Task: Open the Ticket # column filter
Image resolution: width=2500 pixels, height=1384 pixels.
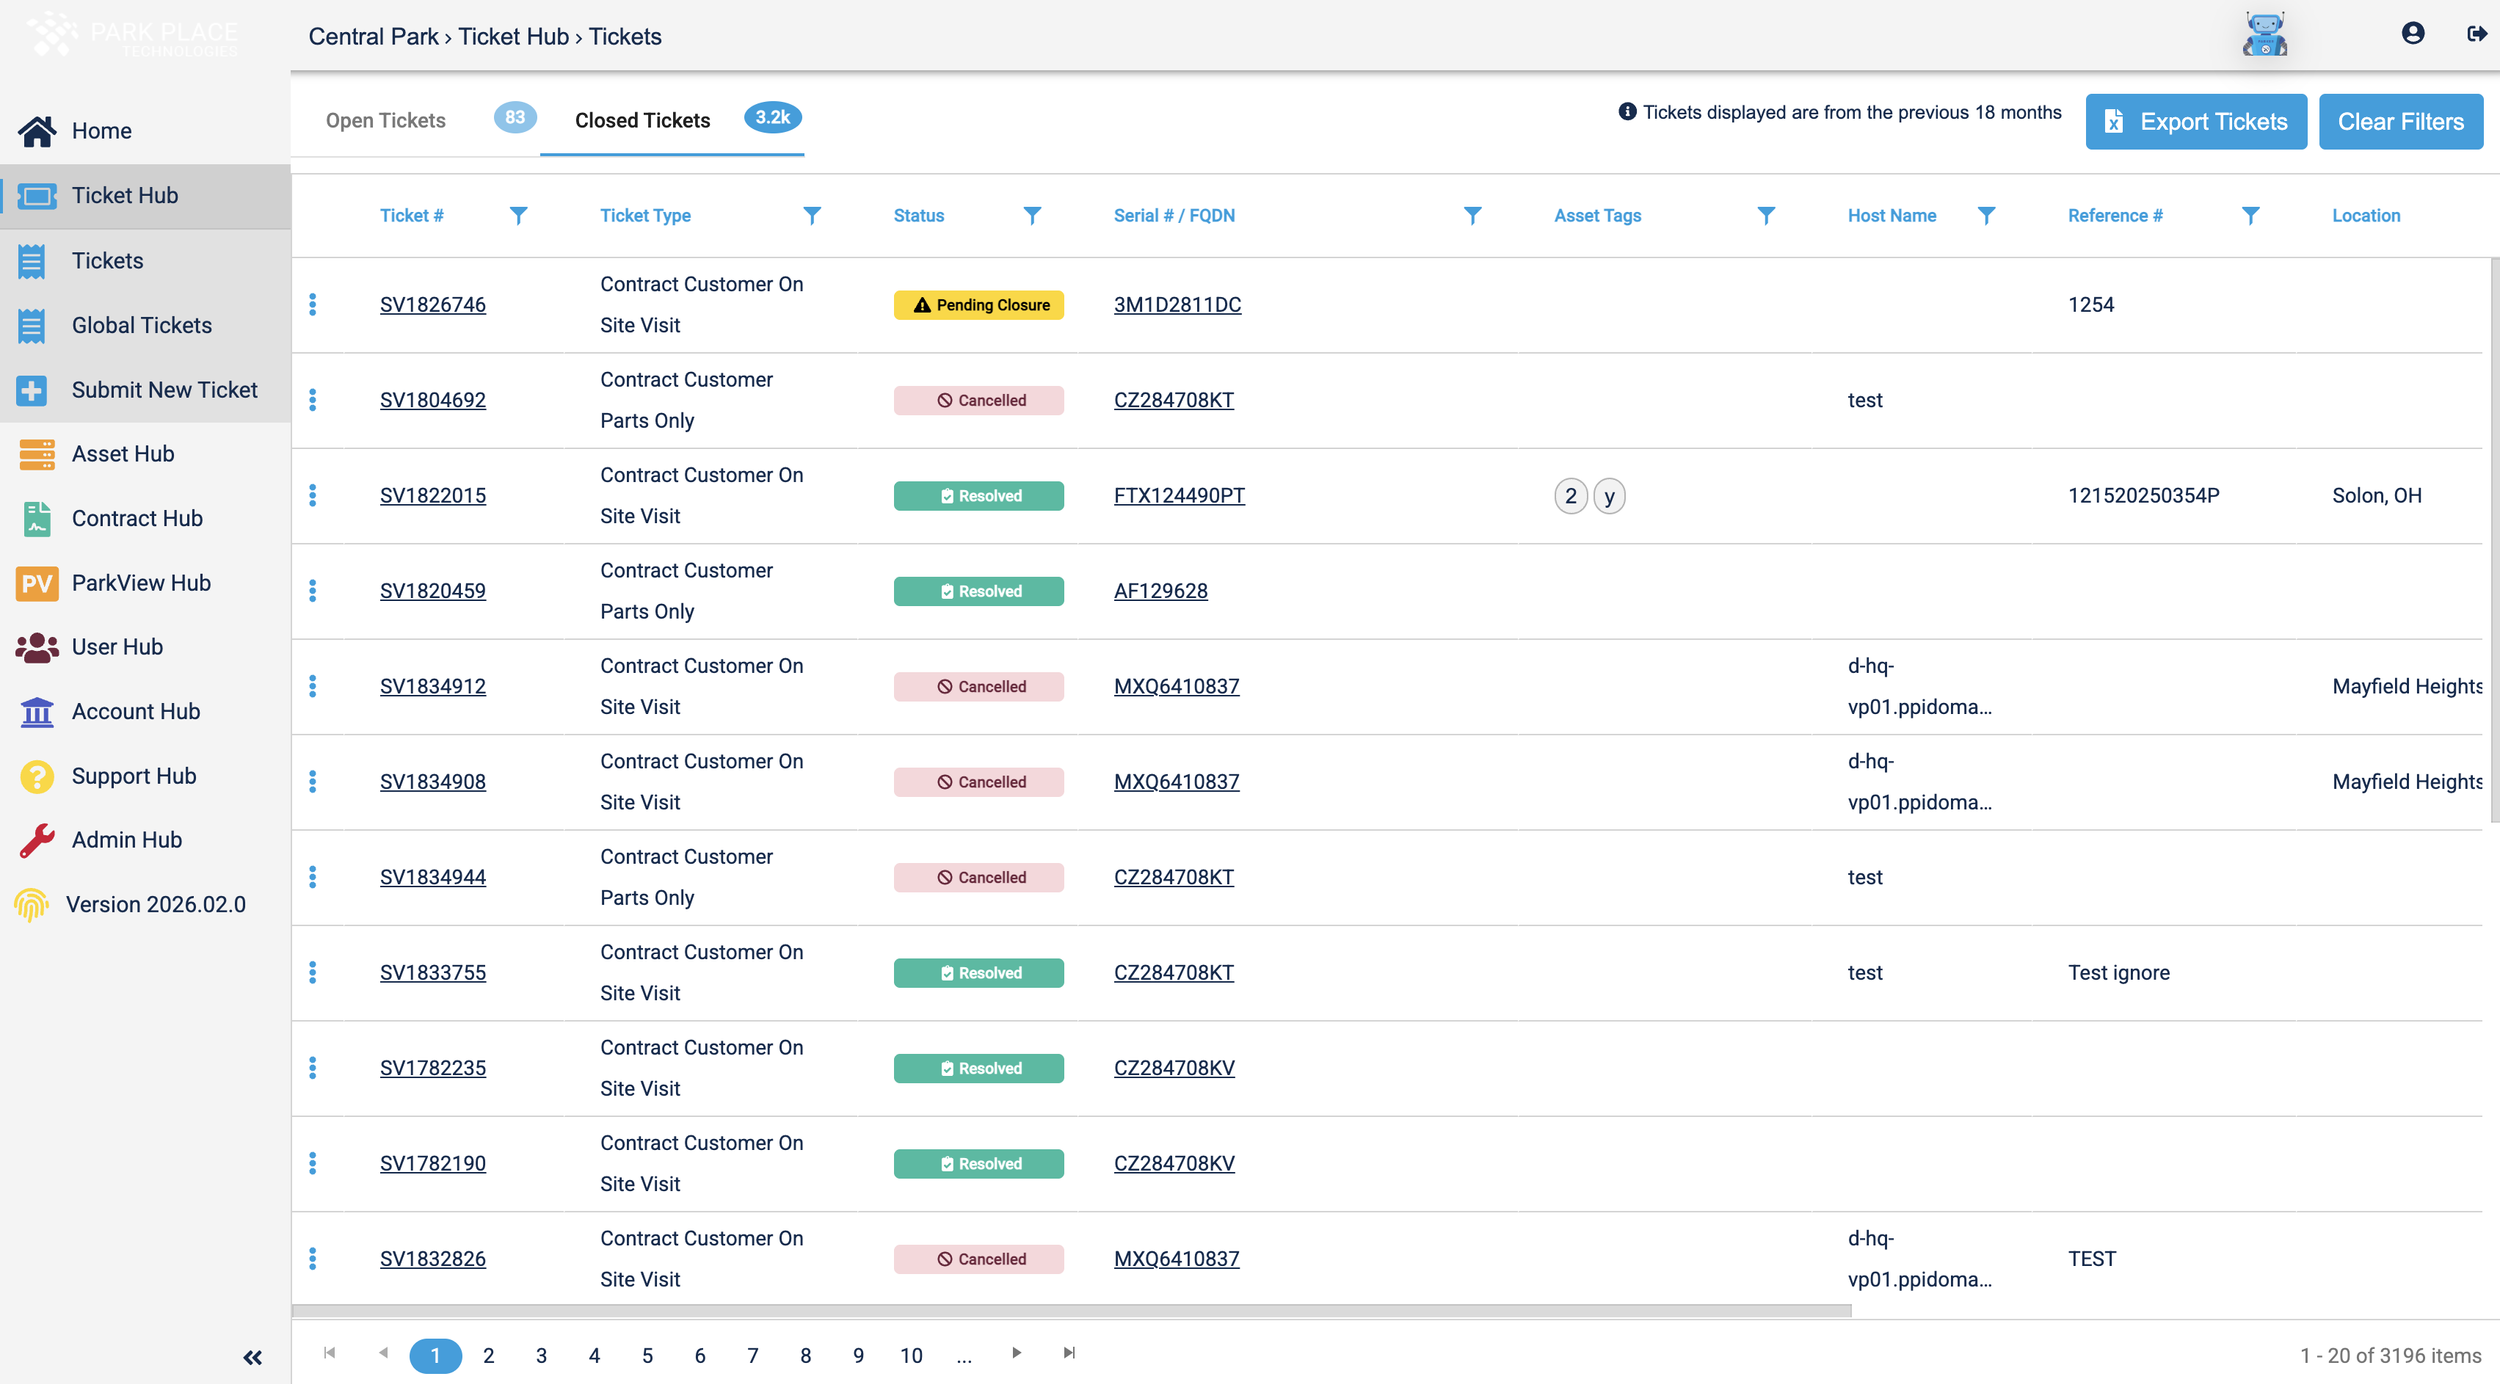Action: tap(518, 216)
